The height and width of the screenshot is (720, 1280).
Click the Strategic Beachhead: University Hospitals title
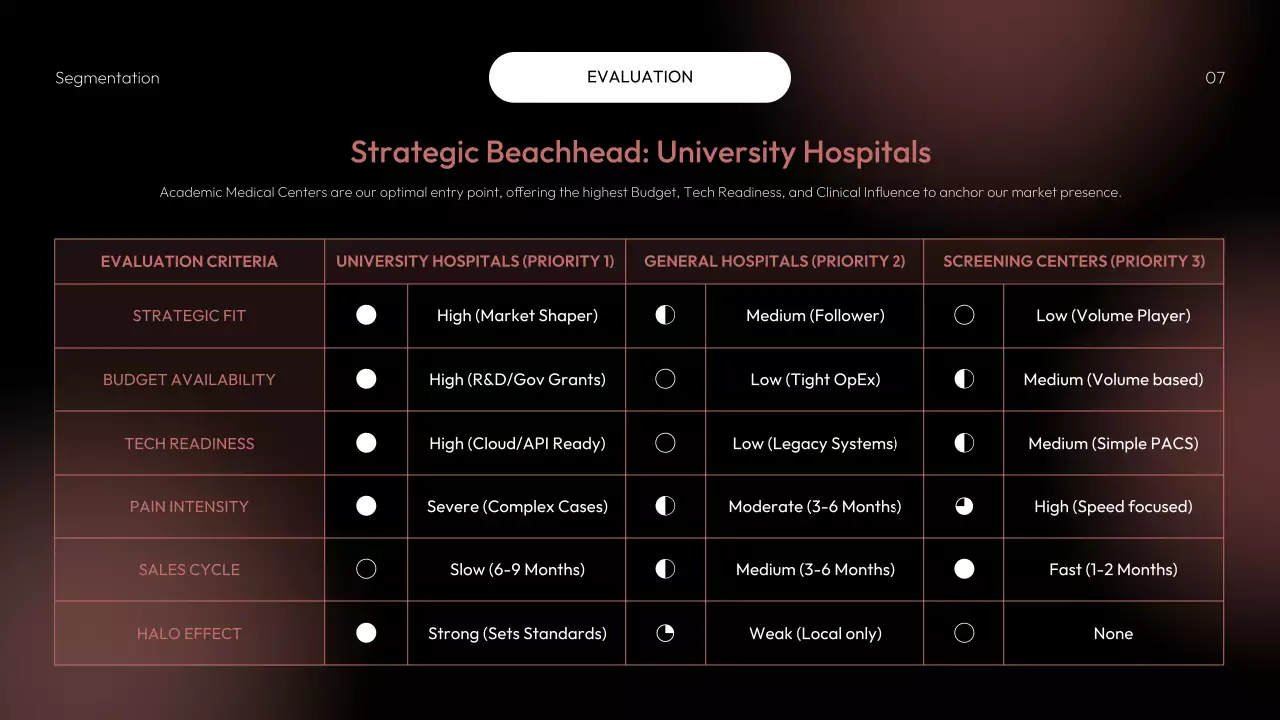(x=640, y=152)
